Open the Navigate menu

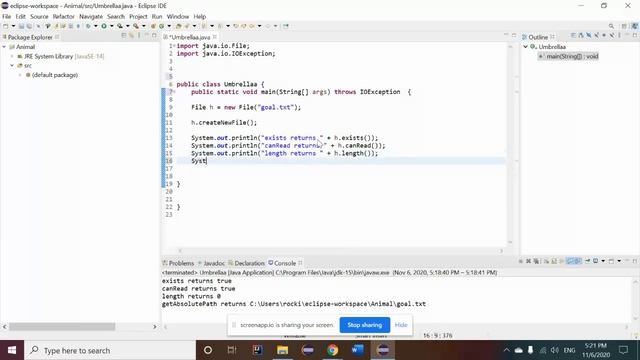click(91, 16)
